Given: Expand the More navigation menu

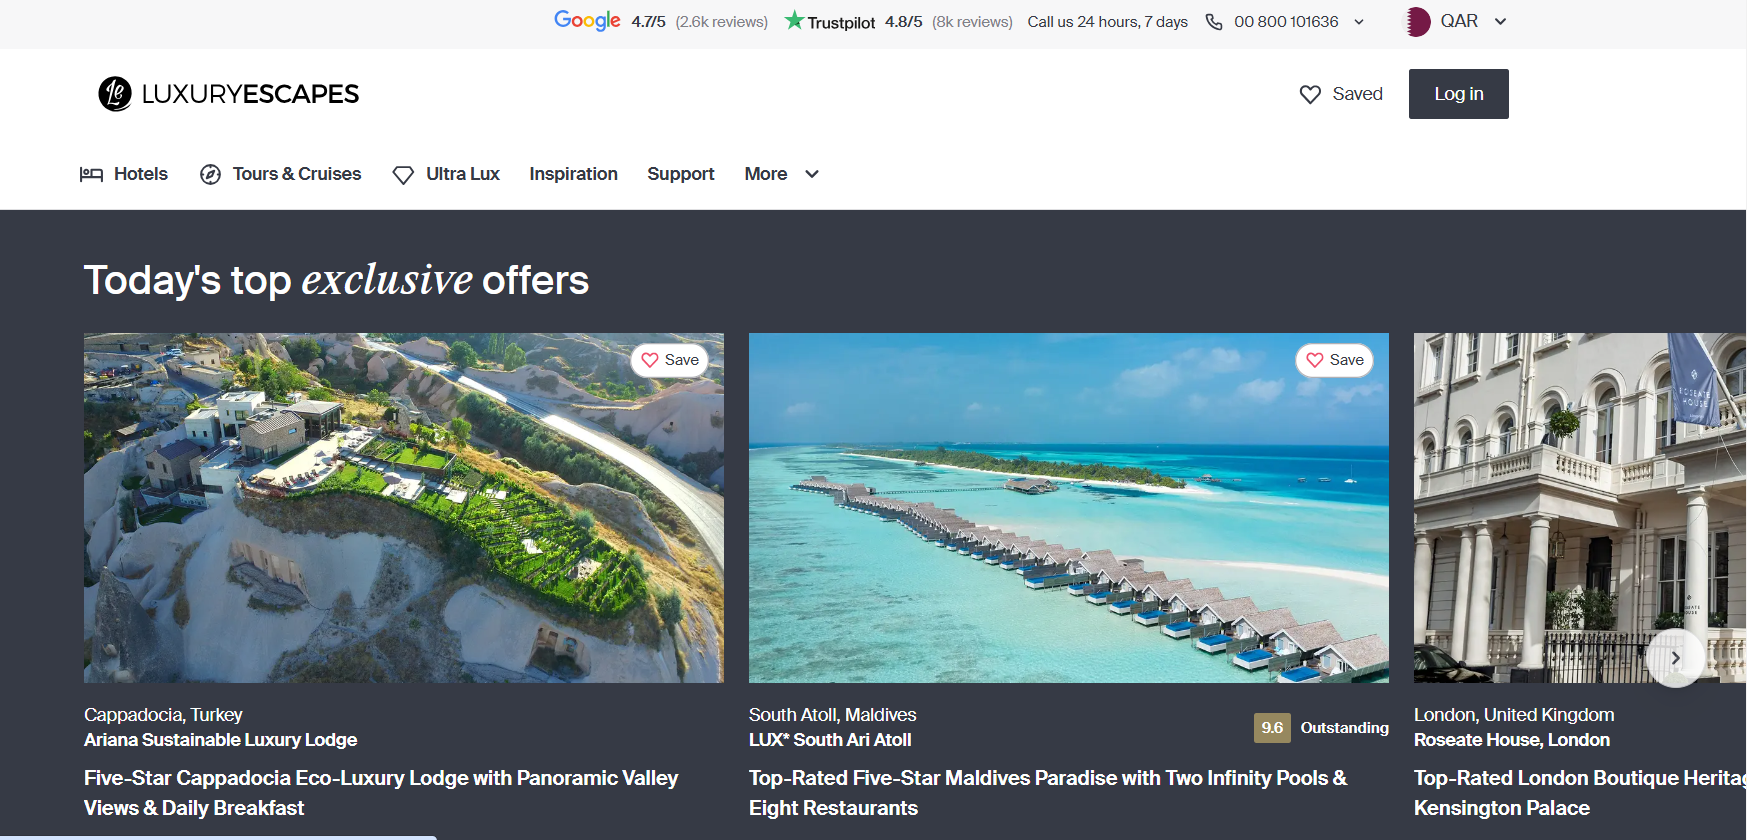Looking at the screenshot, I should (x=782, y=174).
